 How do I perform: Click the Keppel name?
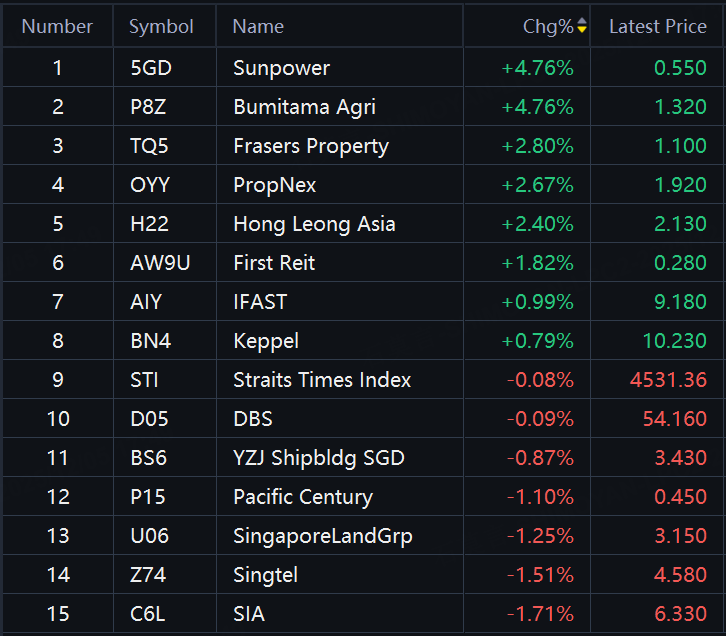266,341
